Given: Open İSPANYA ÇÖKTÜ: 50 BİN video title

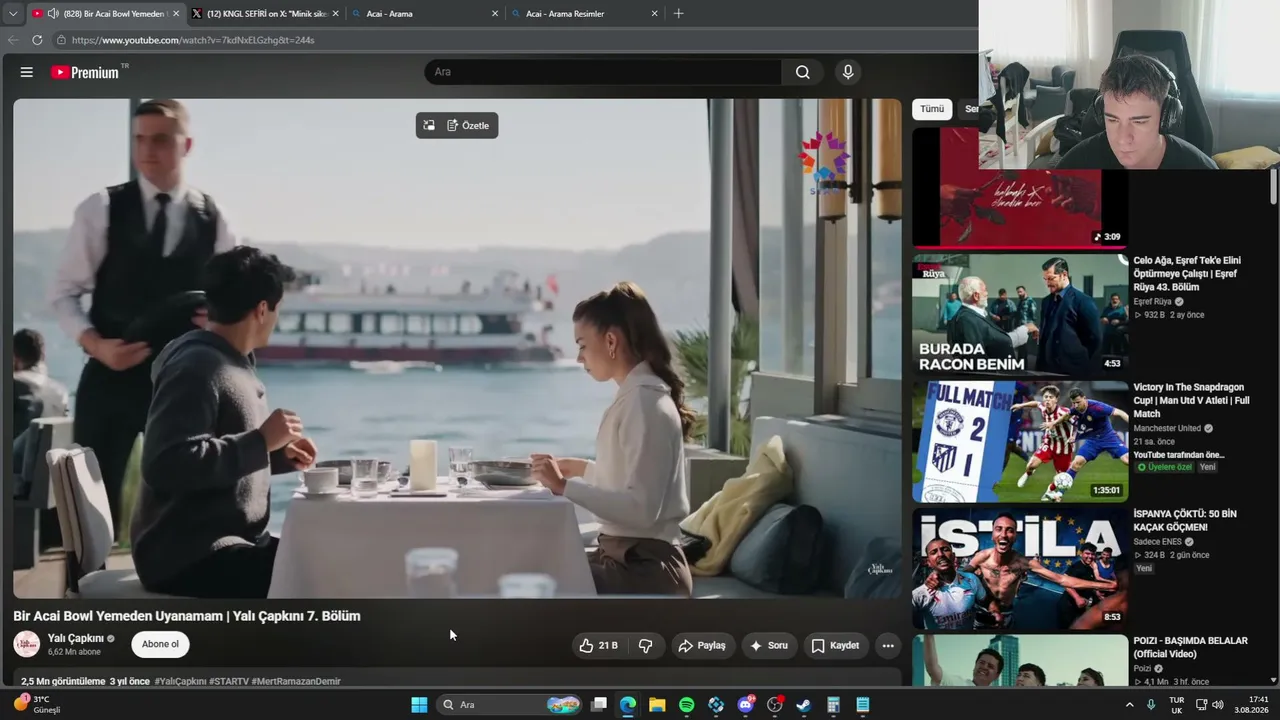Looking at the screenshot, I should 1185,520.
